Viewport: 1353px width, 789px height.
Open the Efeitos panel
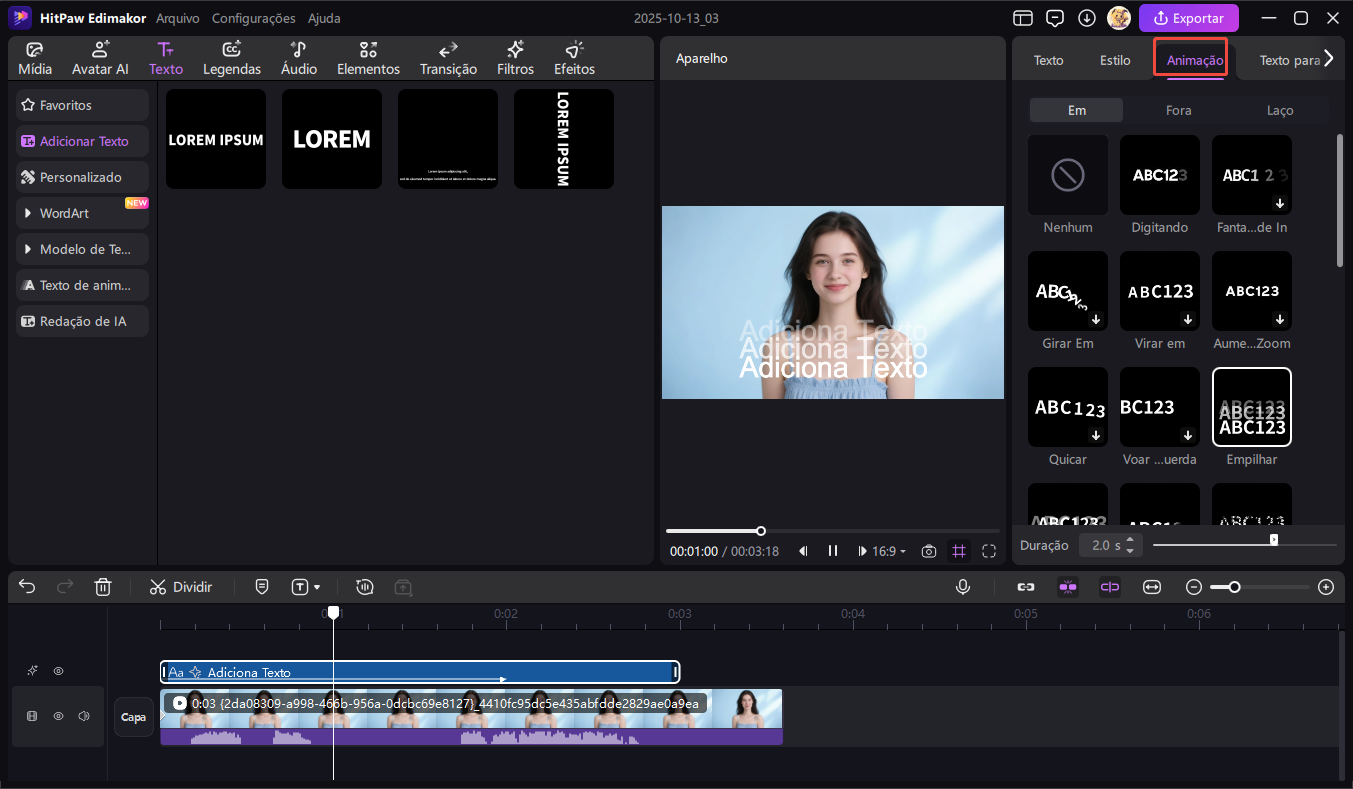pyautogui.click(x=574, y=59)
